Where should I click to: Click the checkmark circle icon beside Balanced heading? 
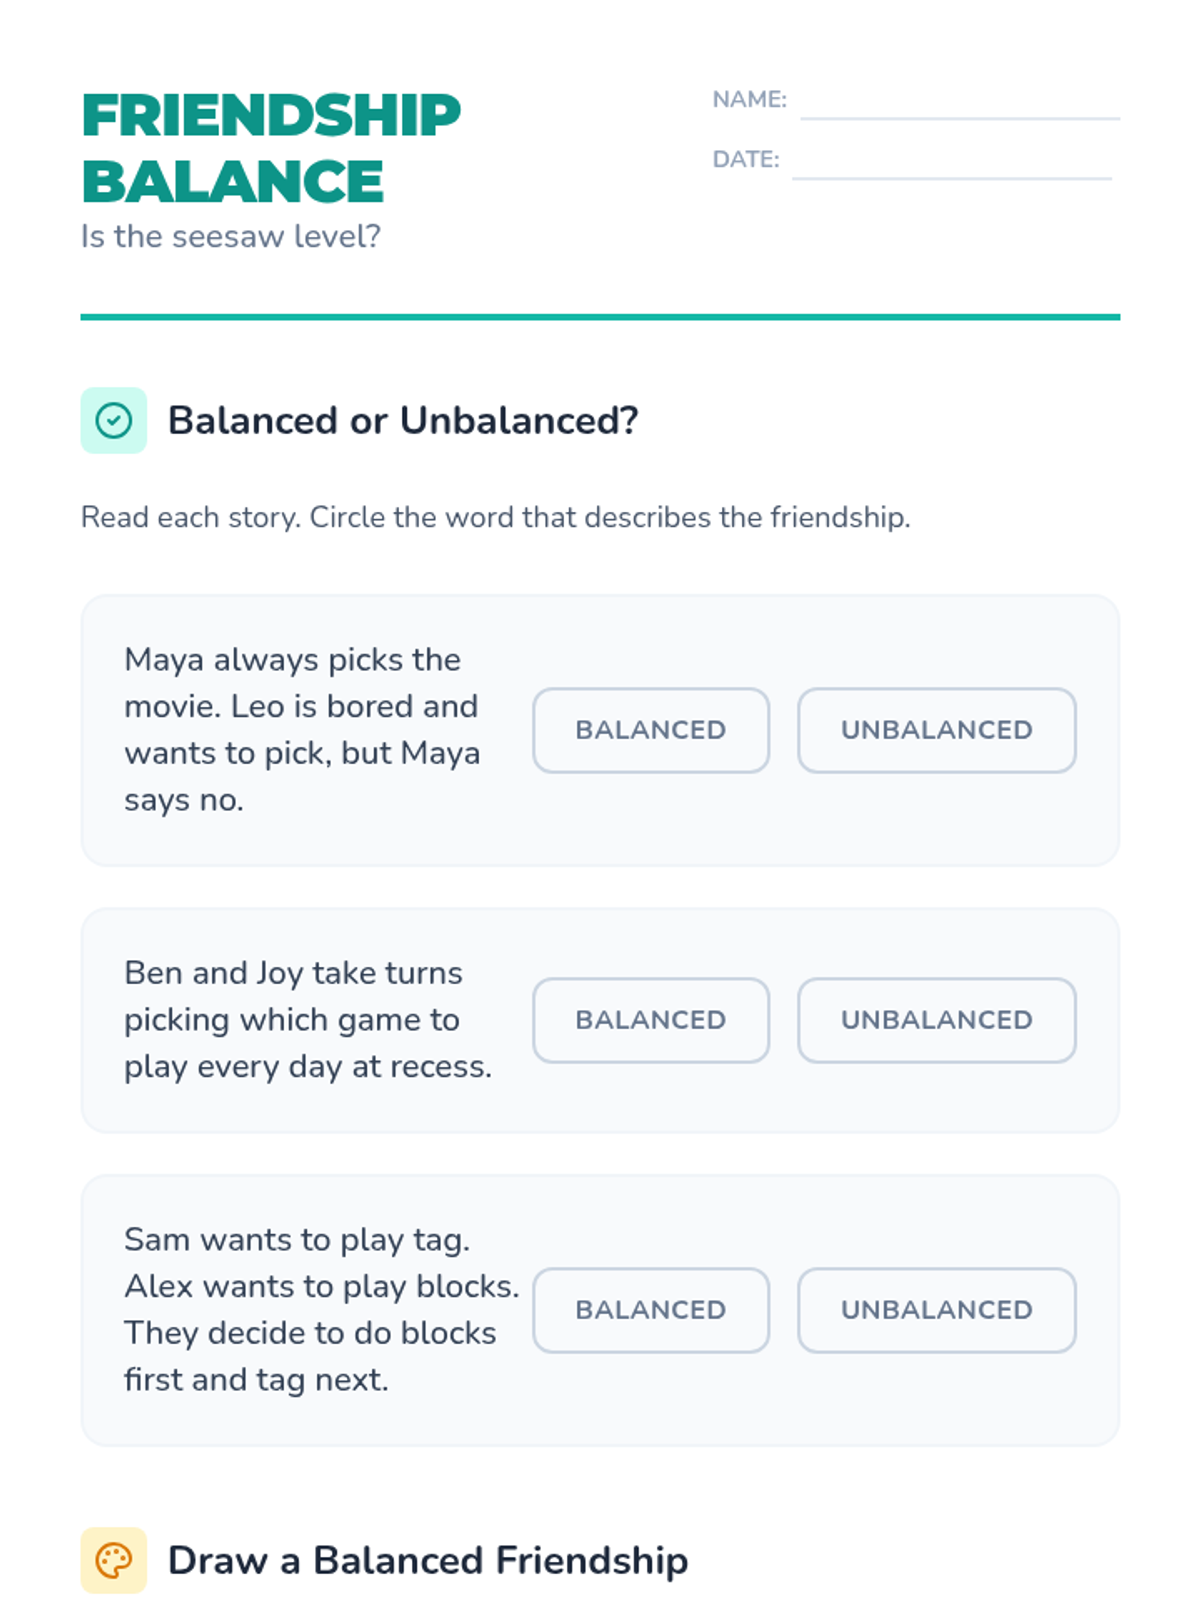coord(114,421)
